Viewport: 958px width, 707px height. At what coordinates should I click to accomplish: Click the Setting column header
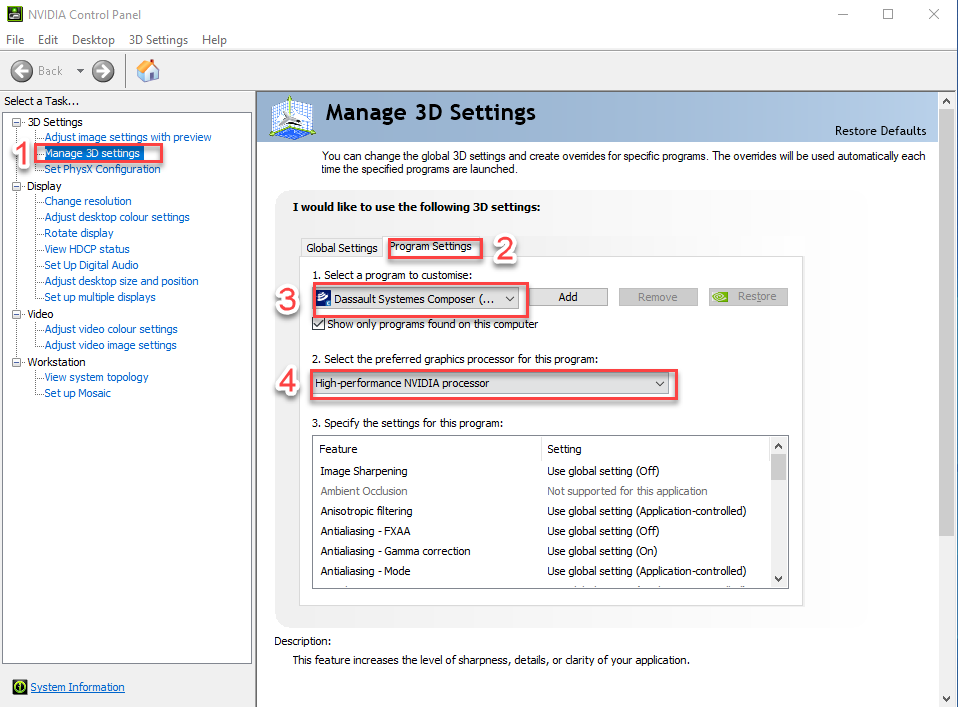(656, 449)
